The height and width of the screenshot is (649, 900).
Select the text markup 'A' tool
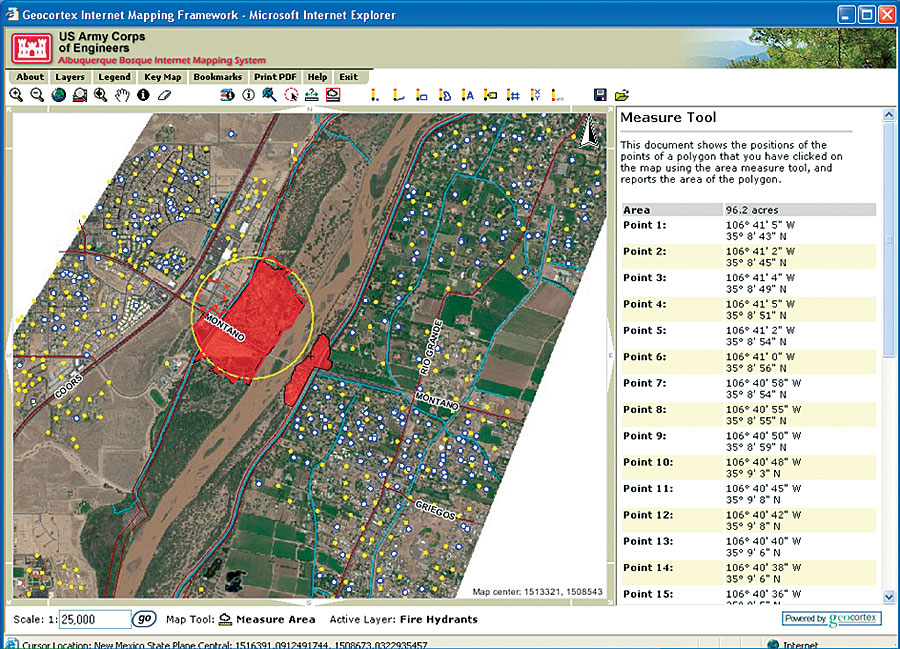[467, 95]
